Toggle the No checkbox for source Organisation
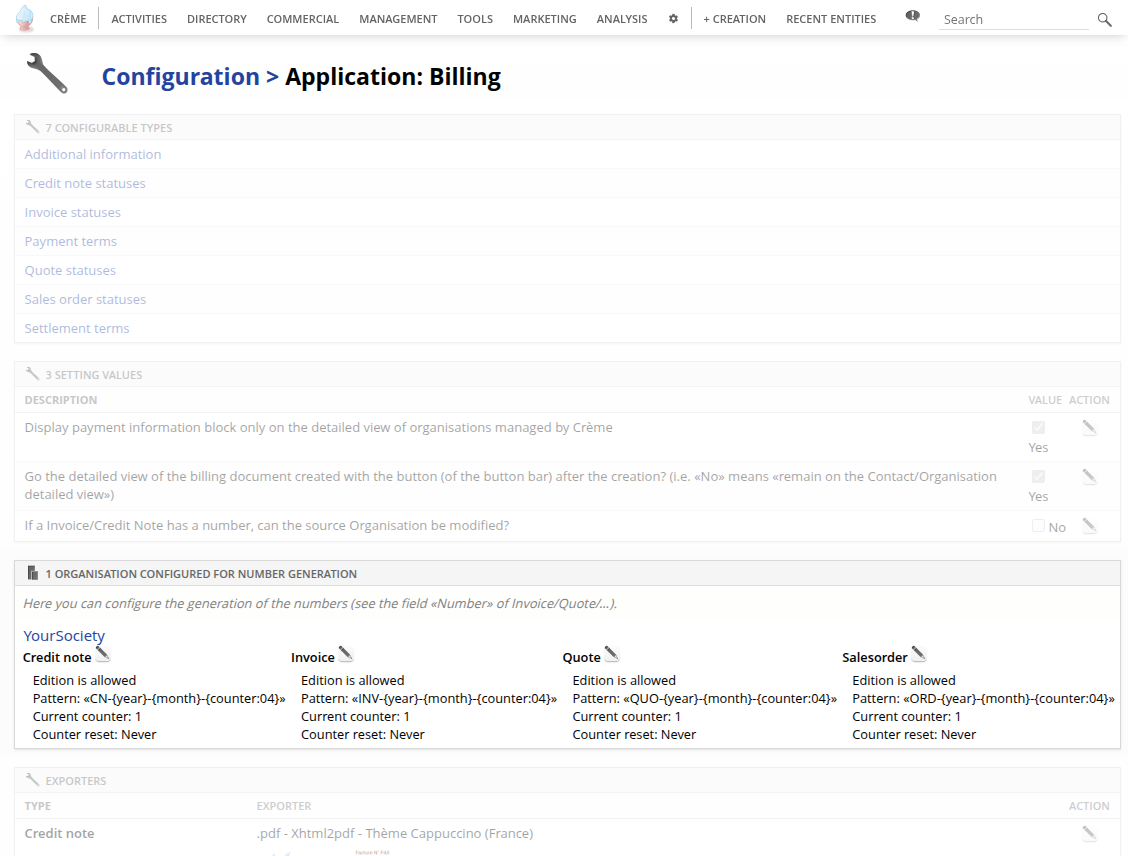The width and height of the screenshot is (1128, 856). [1038, 526]
